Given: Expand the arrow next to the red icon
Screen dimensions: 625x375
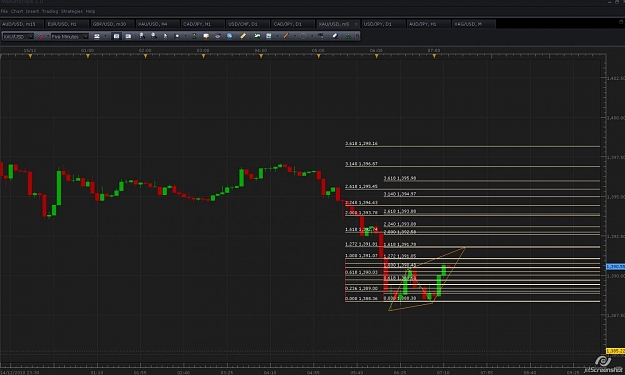Looking at the screenshot, I should pyautogui.click(x=48, y=36).
